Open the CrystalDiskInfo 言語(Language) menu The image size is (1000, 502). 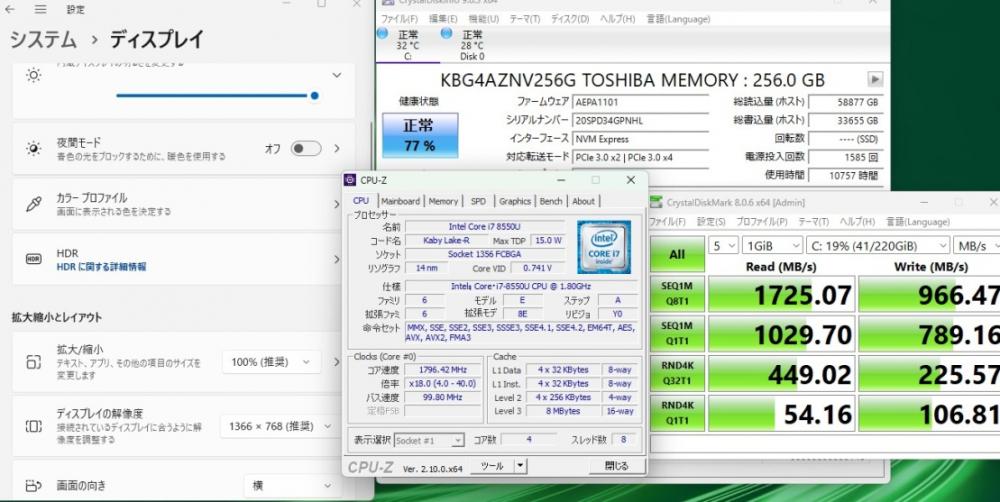click(x=678, y=19)
